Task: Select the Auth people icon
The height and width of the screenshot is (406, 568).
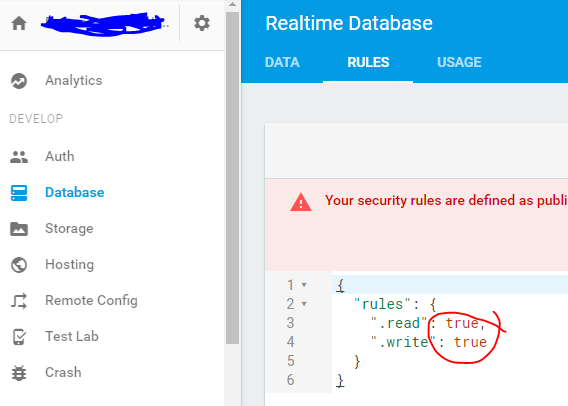Action: (19, 157)
